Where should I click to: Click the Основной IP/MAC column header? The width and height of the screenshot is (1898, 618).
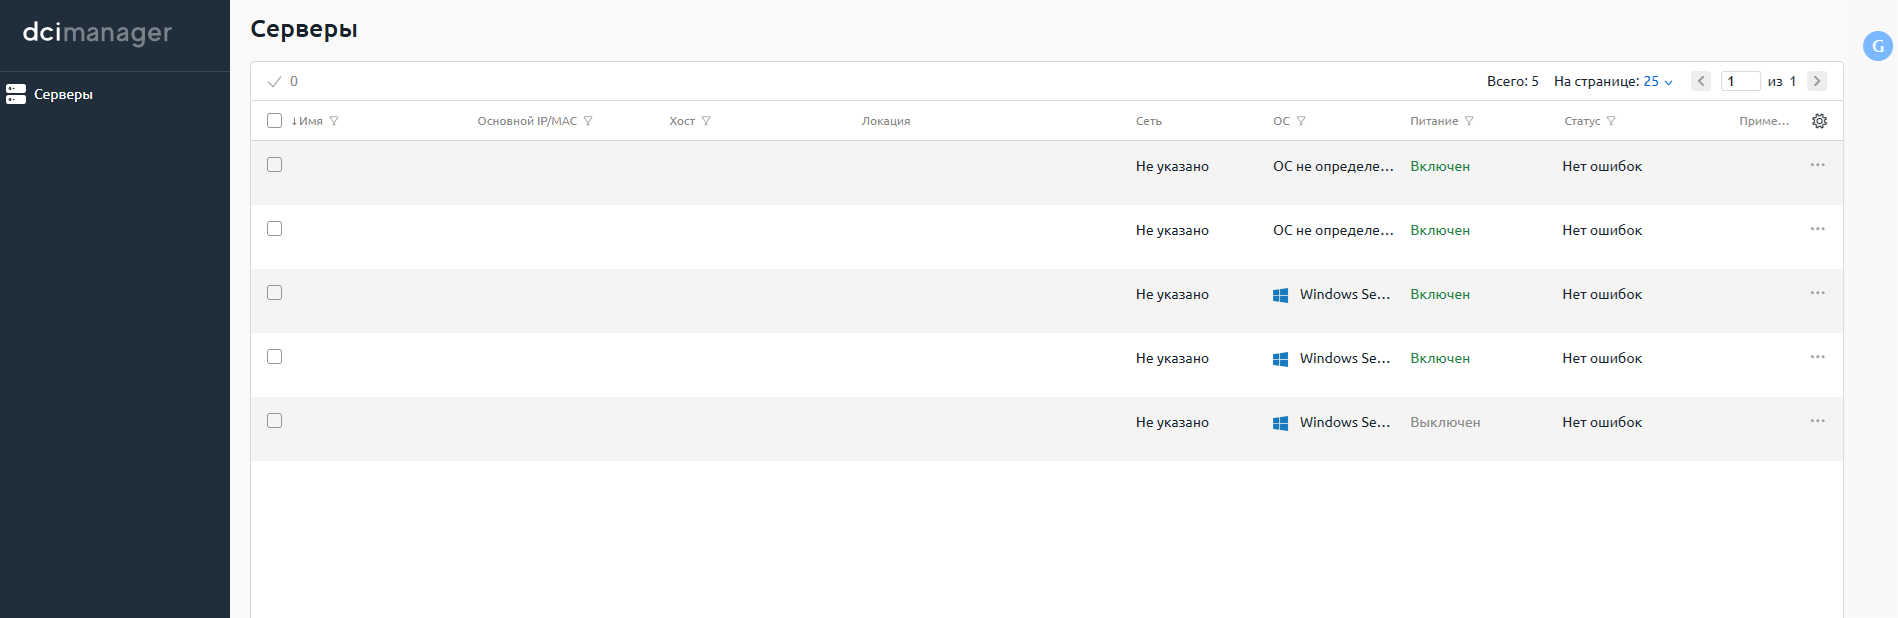[x=527, y=121]
